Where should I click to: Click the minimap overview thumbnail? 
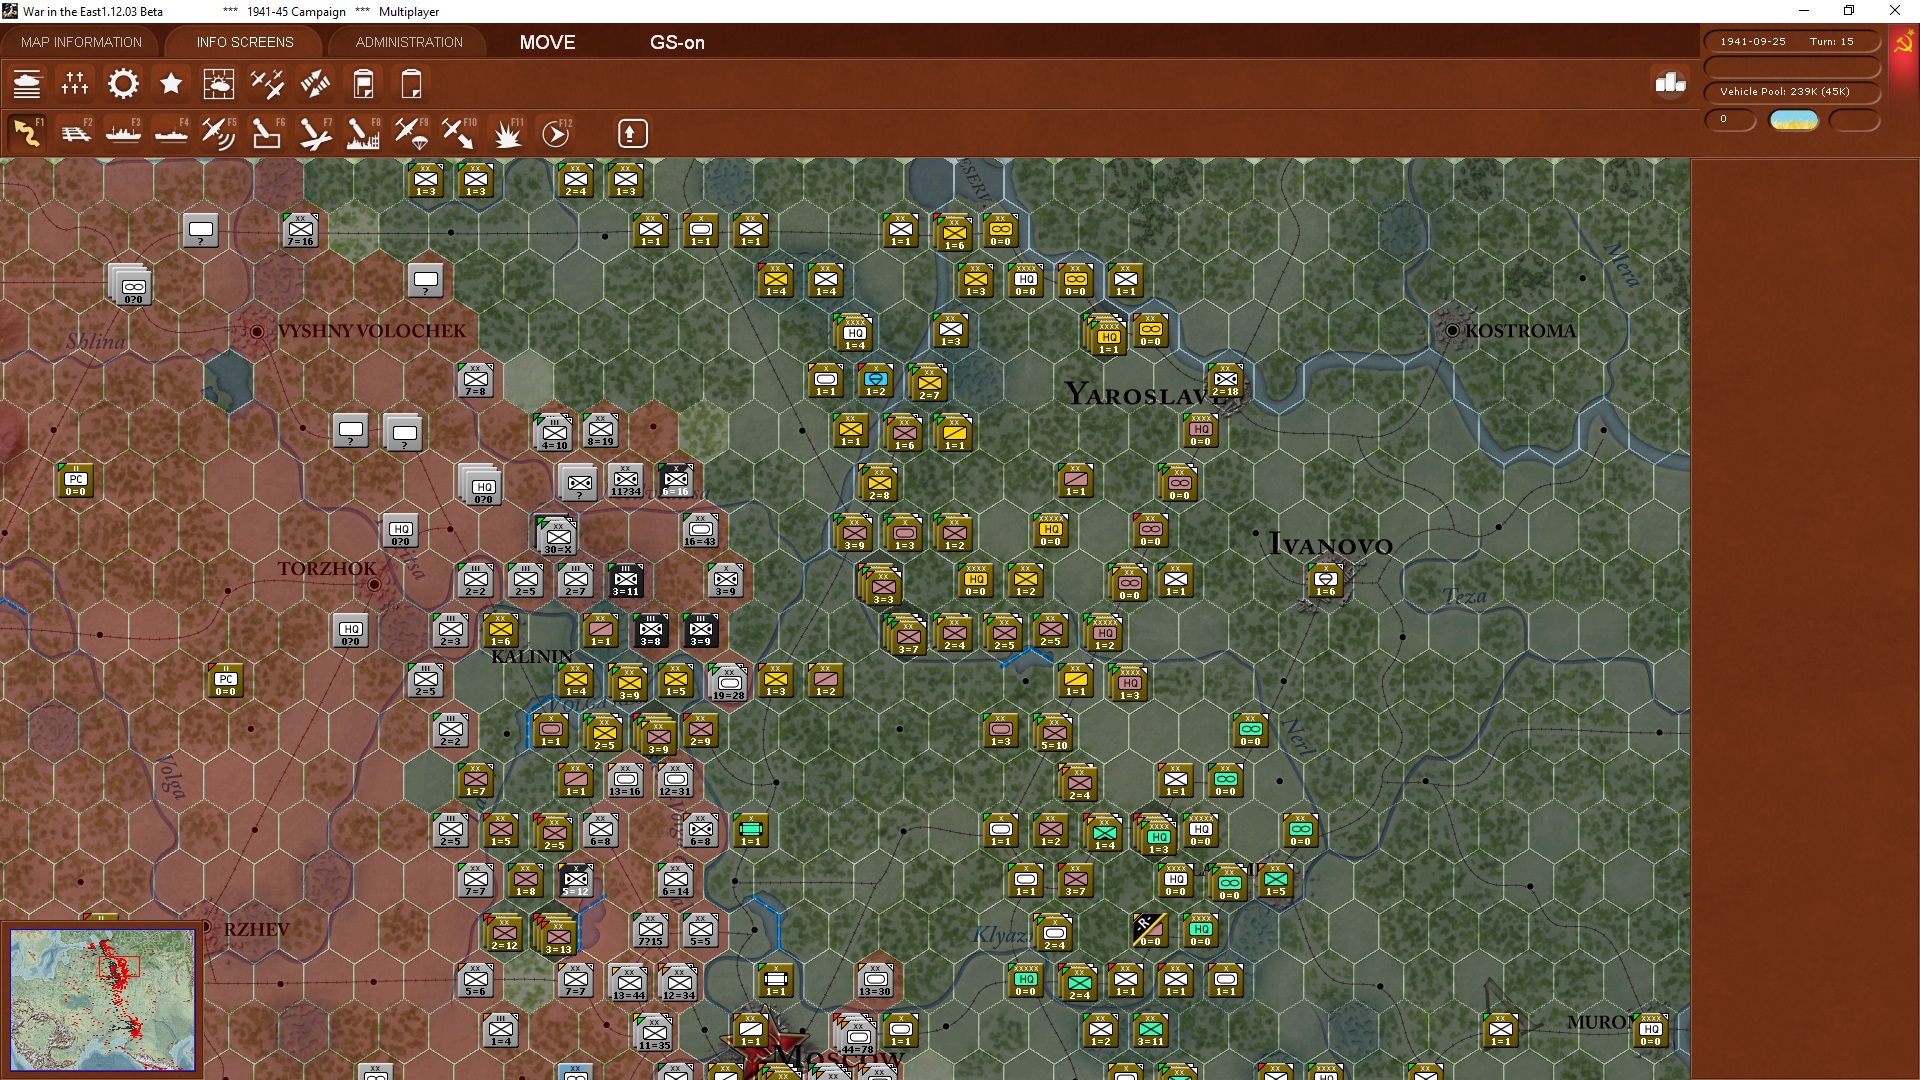click(x=103, y=998)
